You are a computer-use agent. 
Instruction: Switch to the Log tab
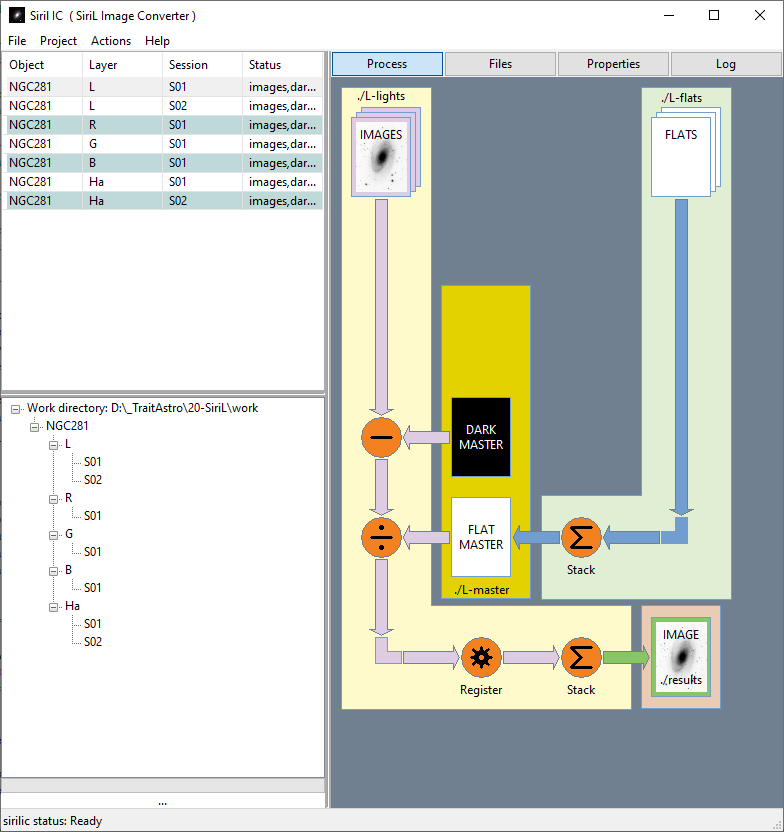pyautogui.click(x=726, y=64)
